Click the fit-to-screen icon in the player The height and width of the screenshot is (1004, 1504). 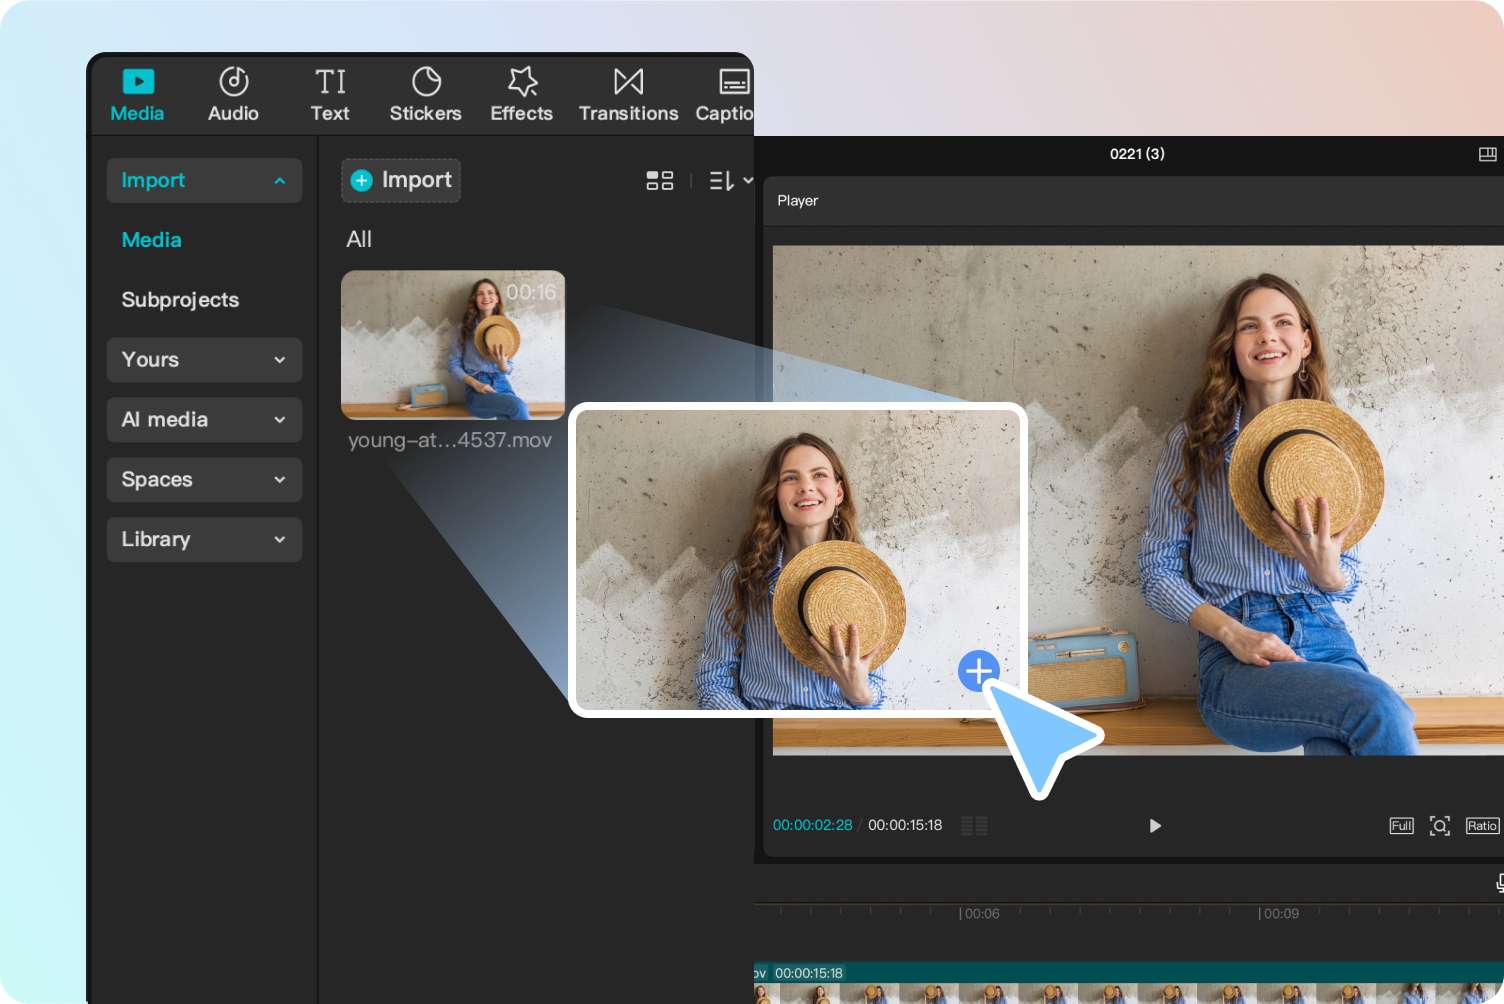pos(1440,825)
